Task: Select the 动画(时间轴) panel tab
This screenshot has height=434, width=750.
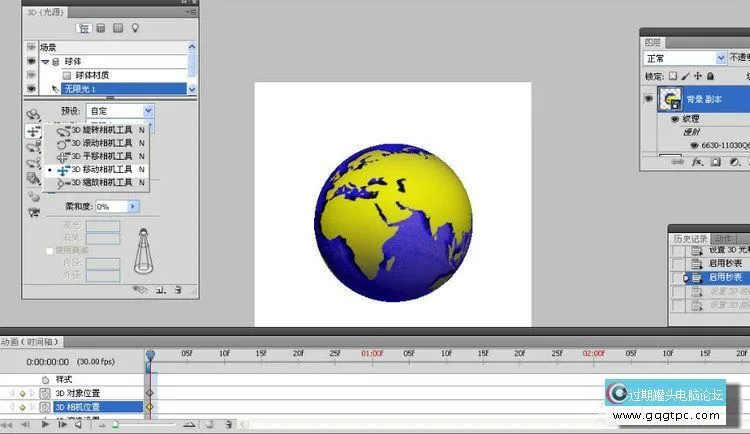Action: 31,342
